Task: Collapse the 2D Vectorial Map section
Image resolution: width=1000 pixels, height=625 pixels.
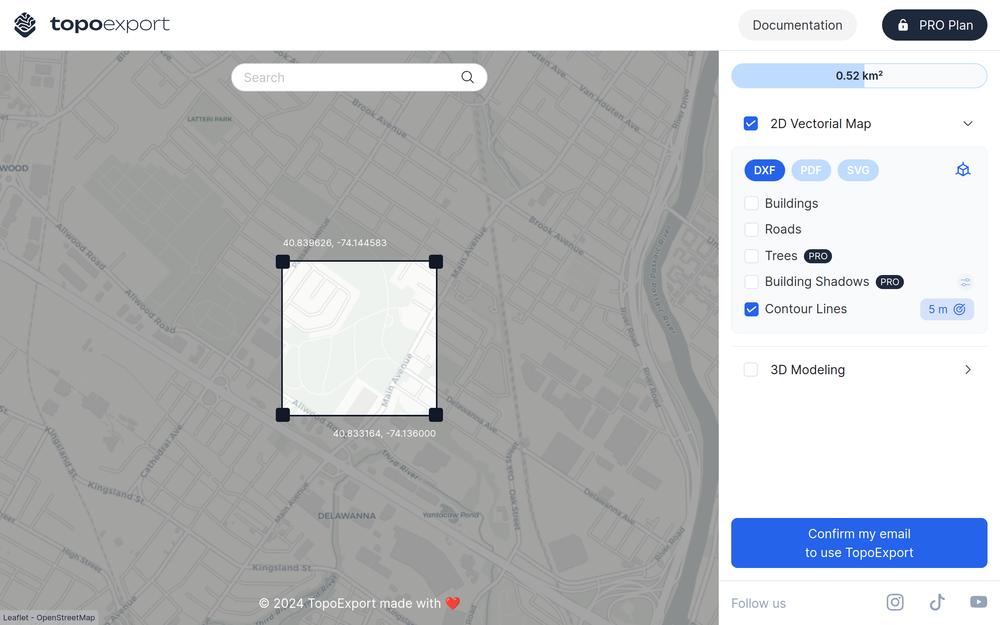Action: point(967,123)
